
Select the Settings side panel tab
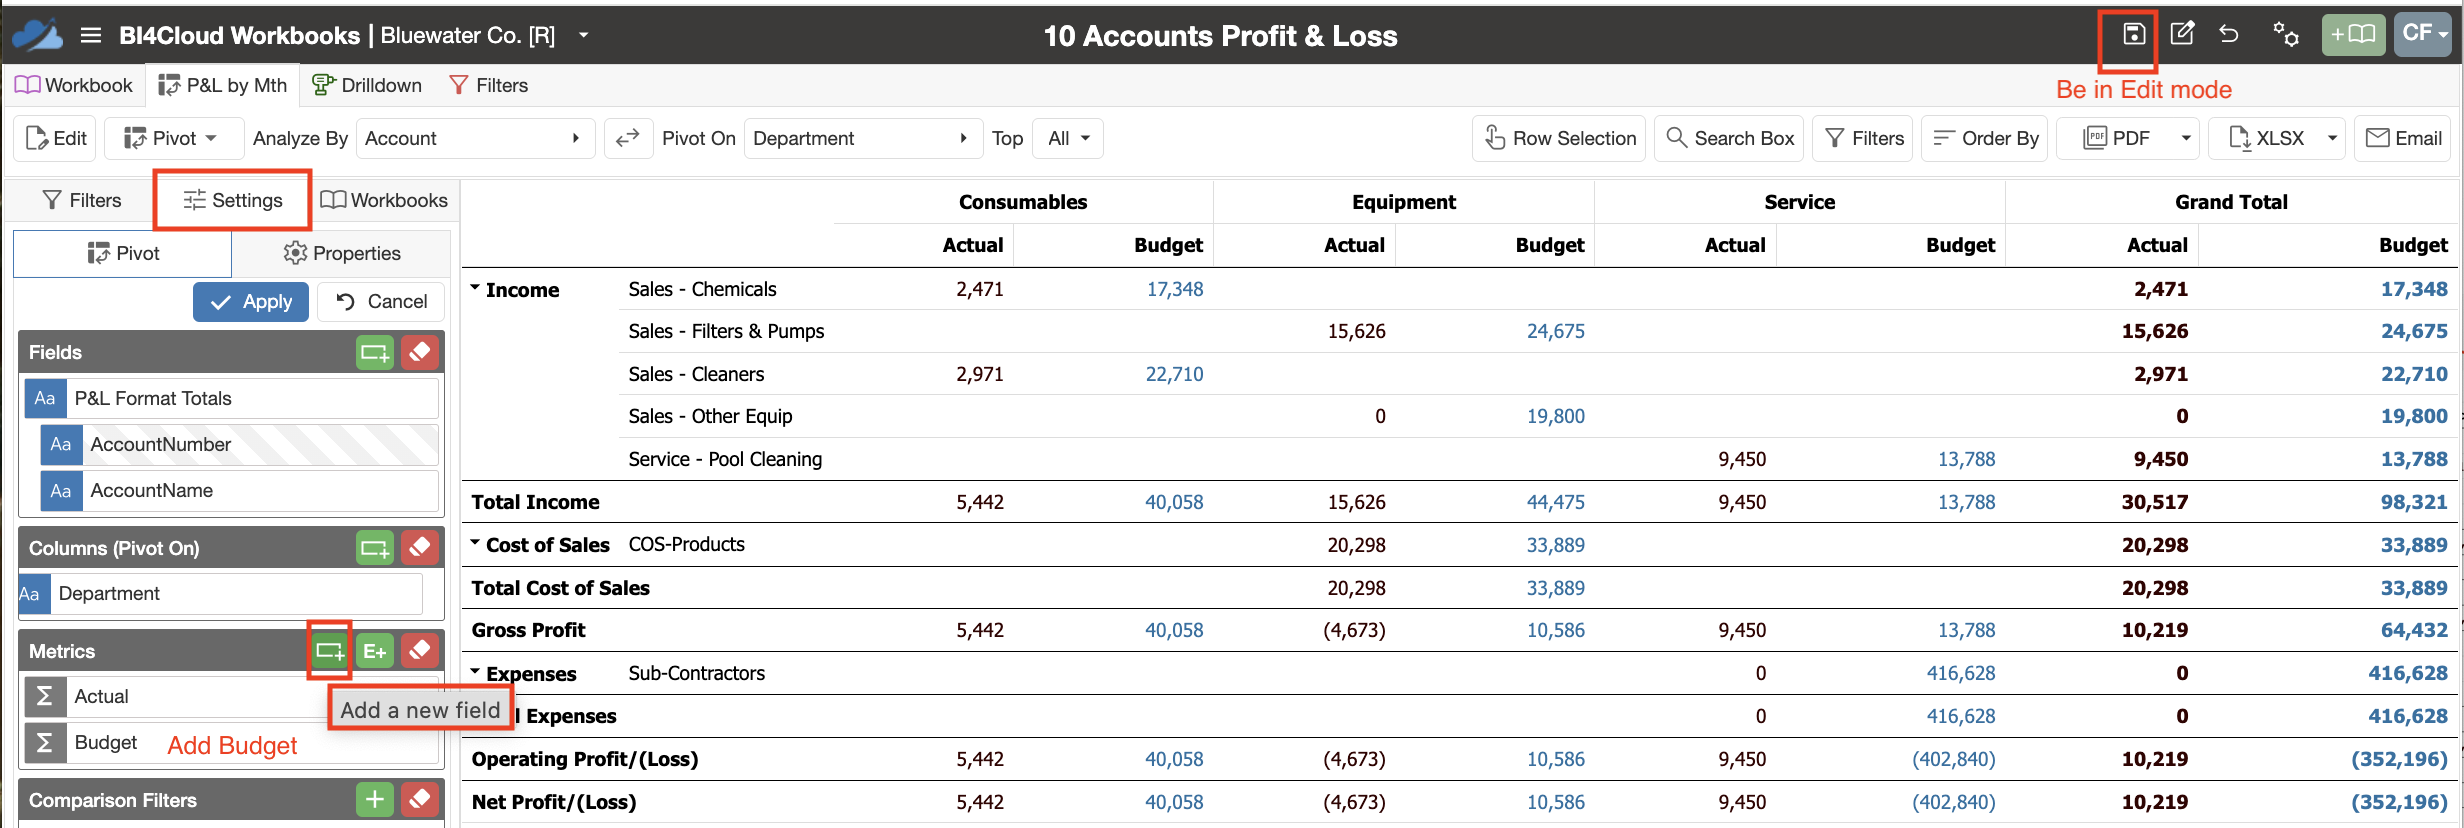click(x=233, y=200)
